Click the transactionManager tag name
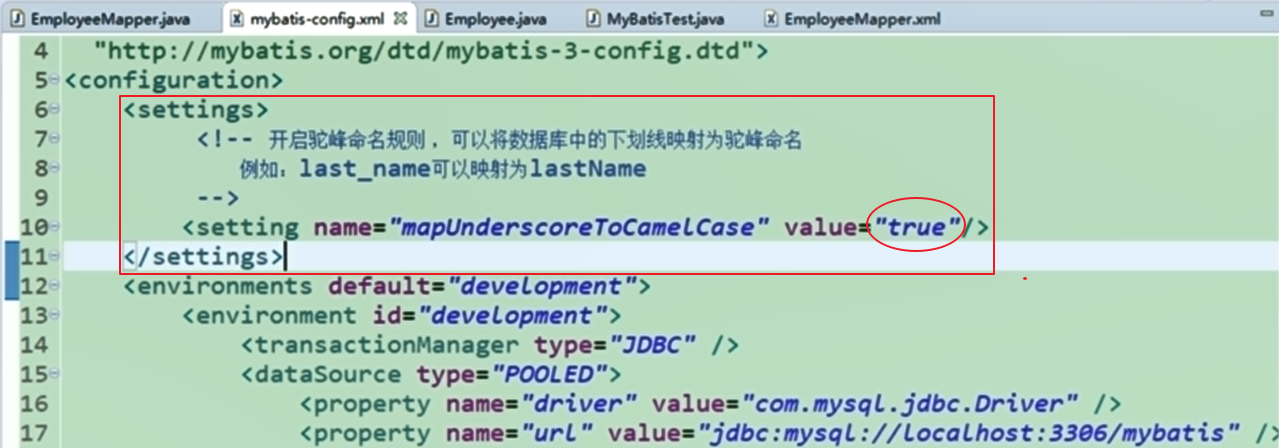This screenshot has height=448, width=1279. point(387,345)
